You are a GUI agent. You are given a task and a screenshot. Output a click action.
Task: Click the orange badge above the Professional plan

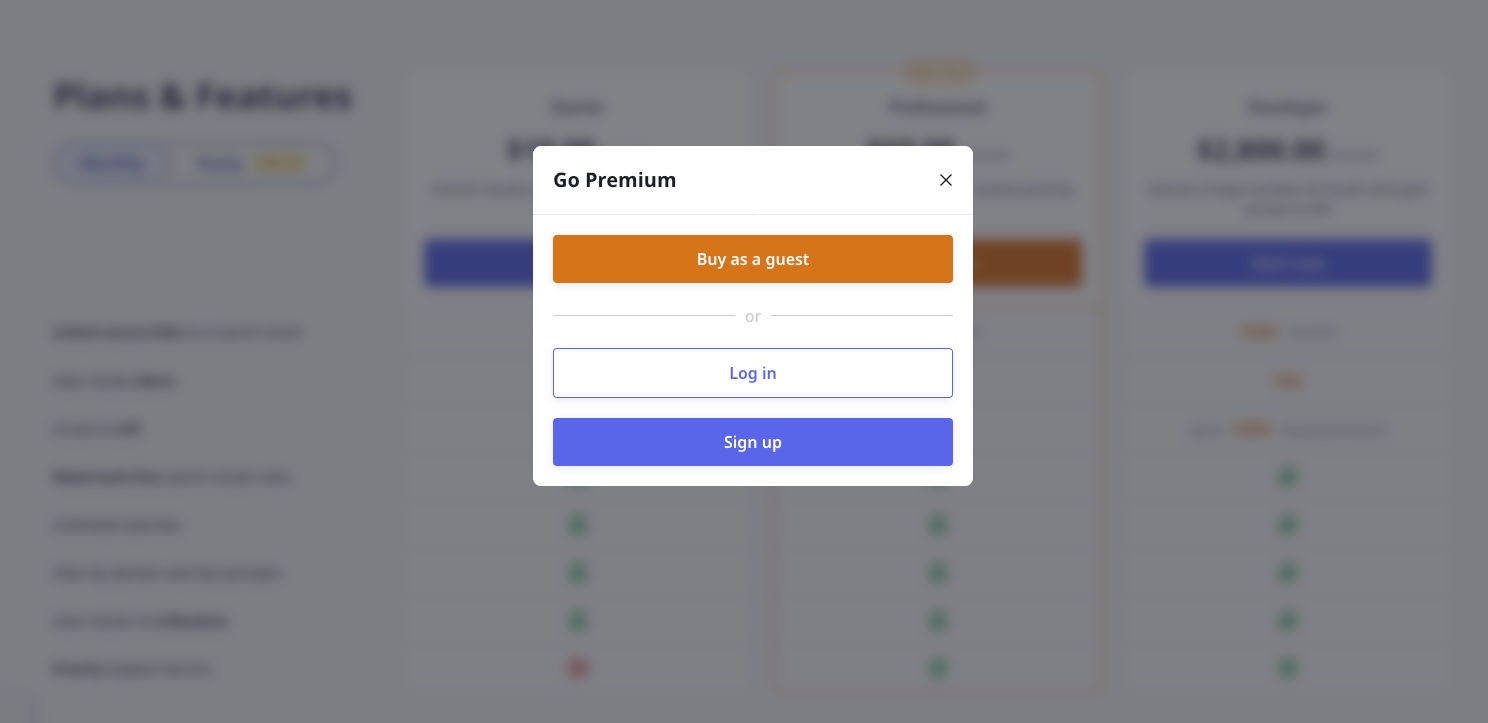click(938, 71)
